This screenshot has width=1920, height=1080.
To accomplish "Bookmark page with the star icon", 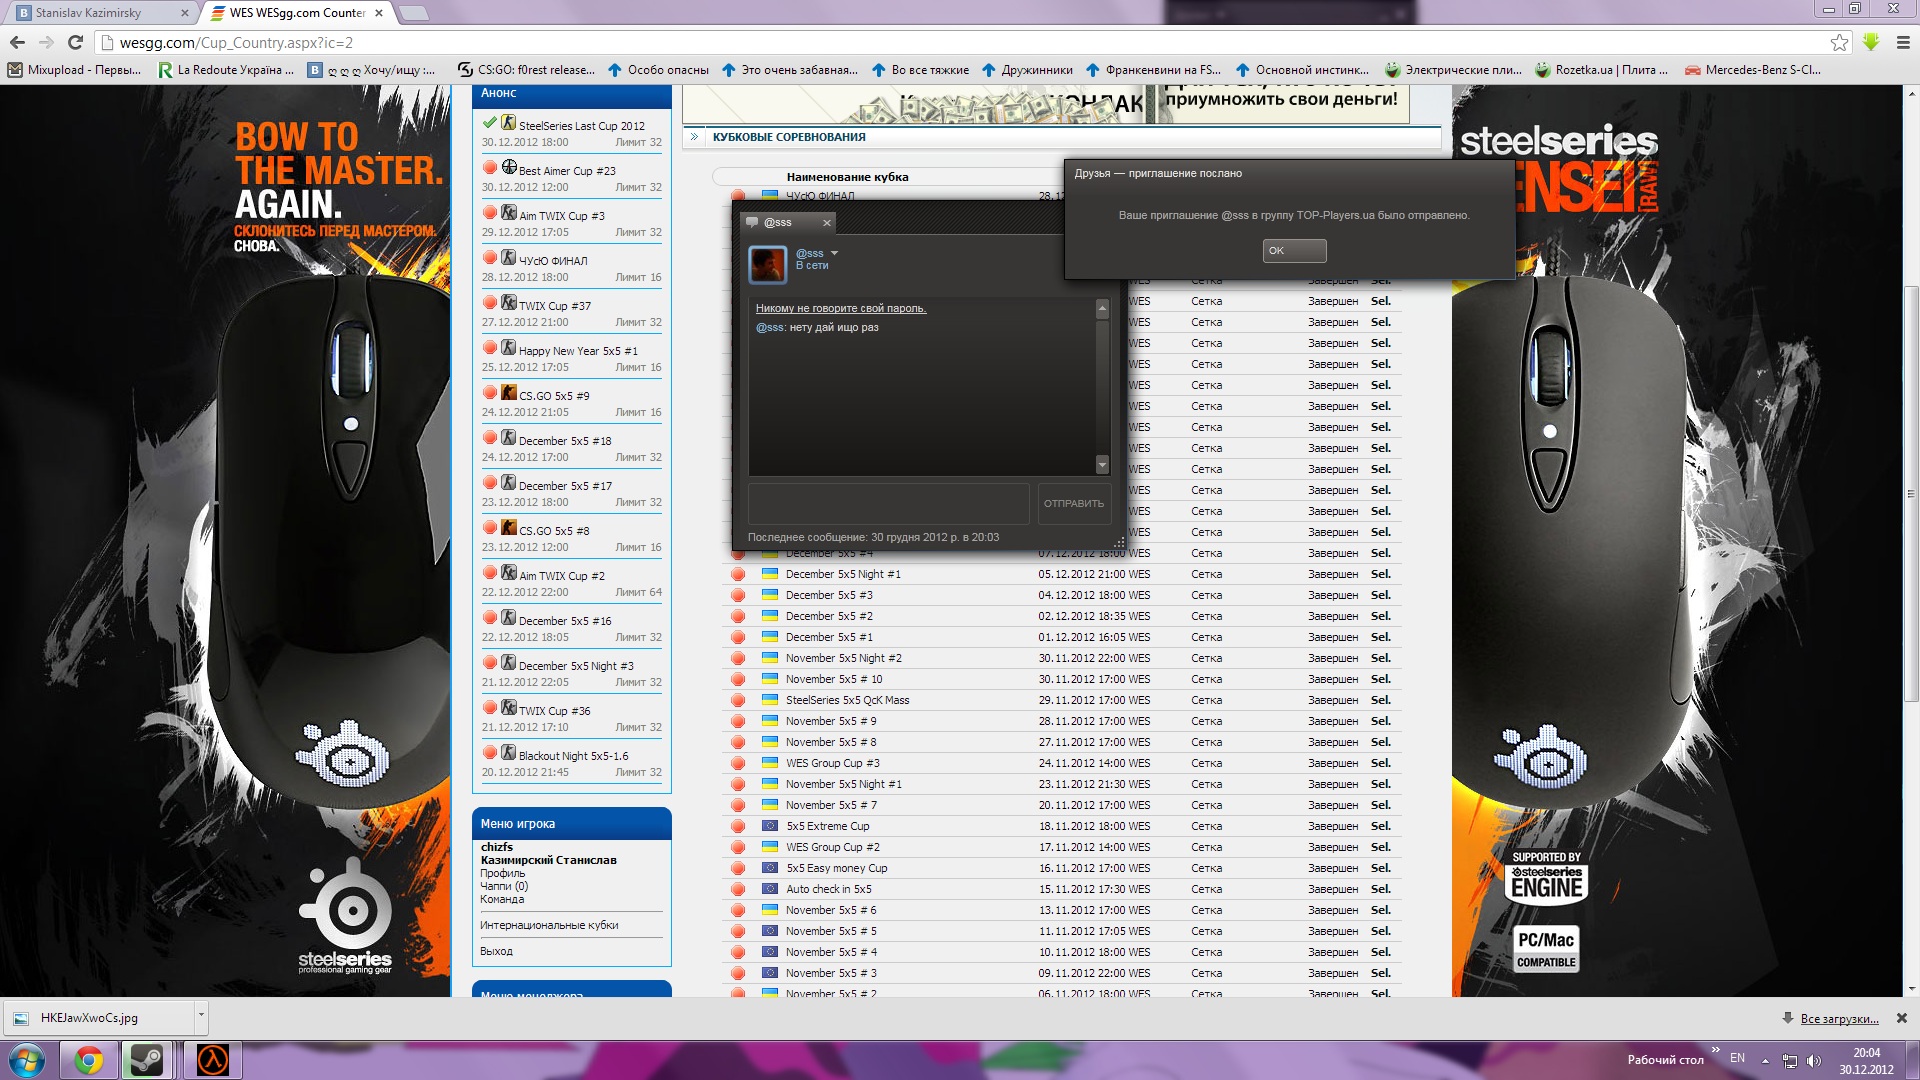I will pyautogui.click(x=1839, y=42).
